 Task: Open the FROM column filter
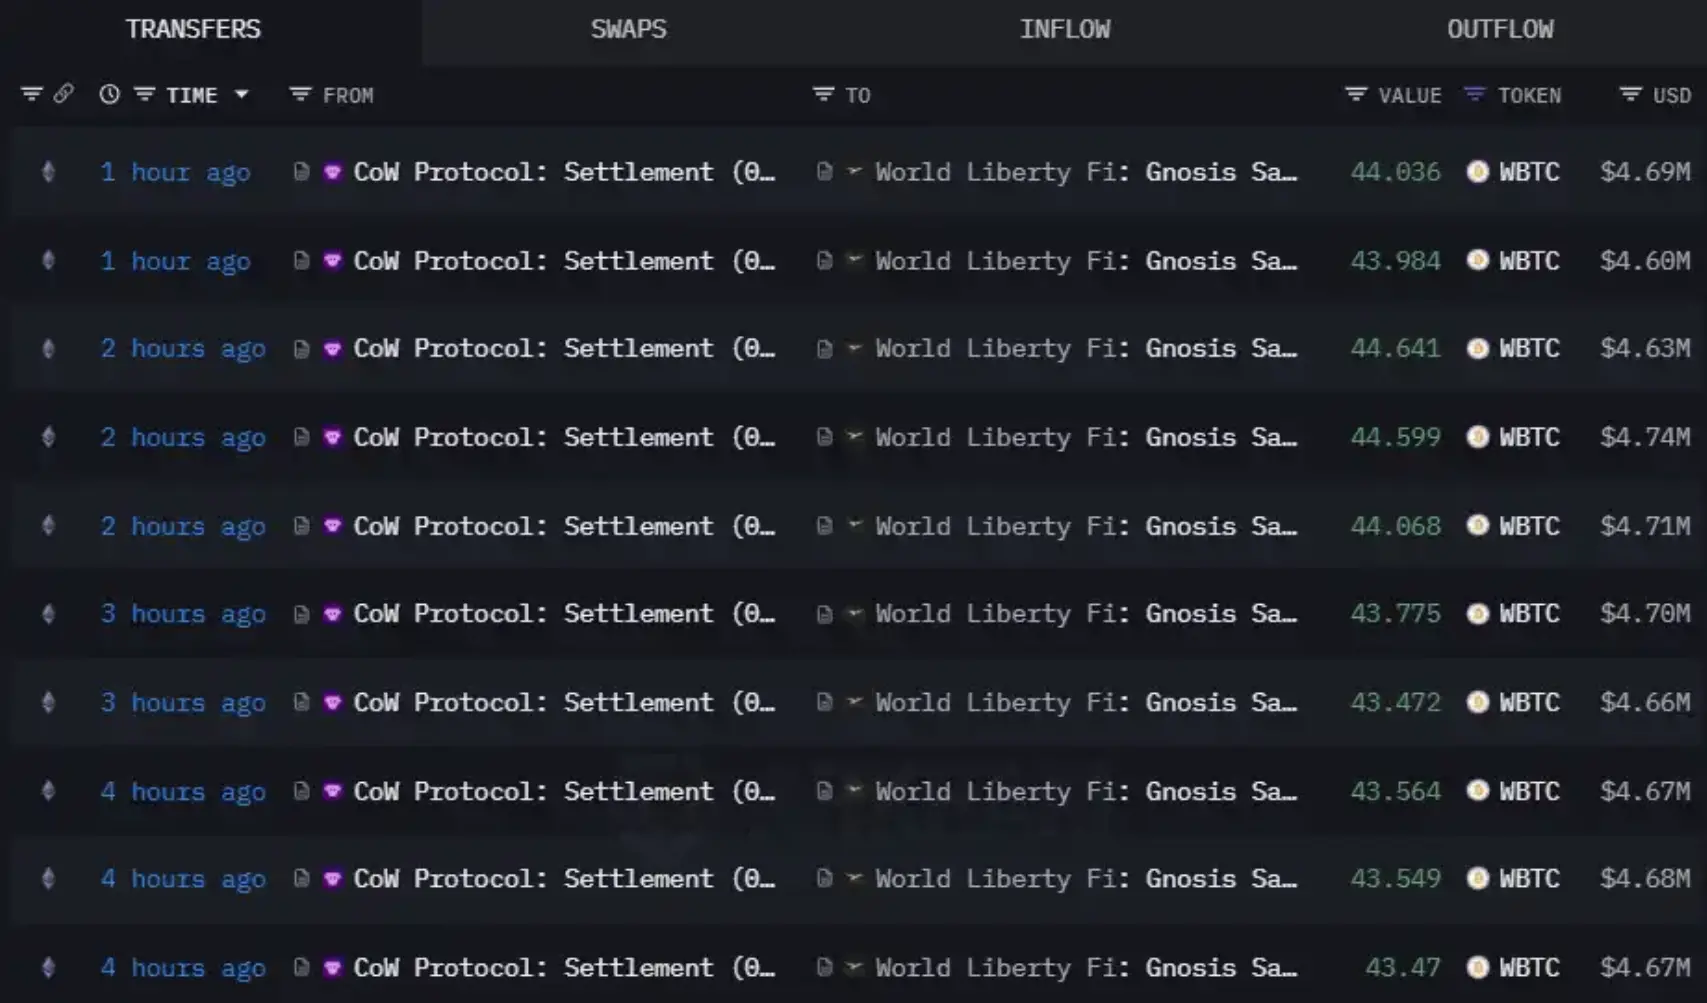click(300, 94)
